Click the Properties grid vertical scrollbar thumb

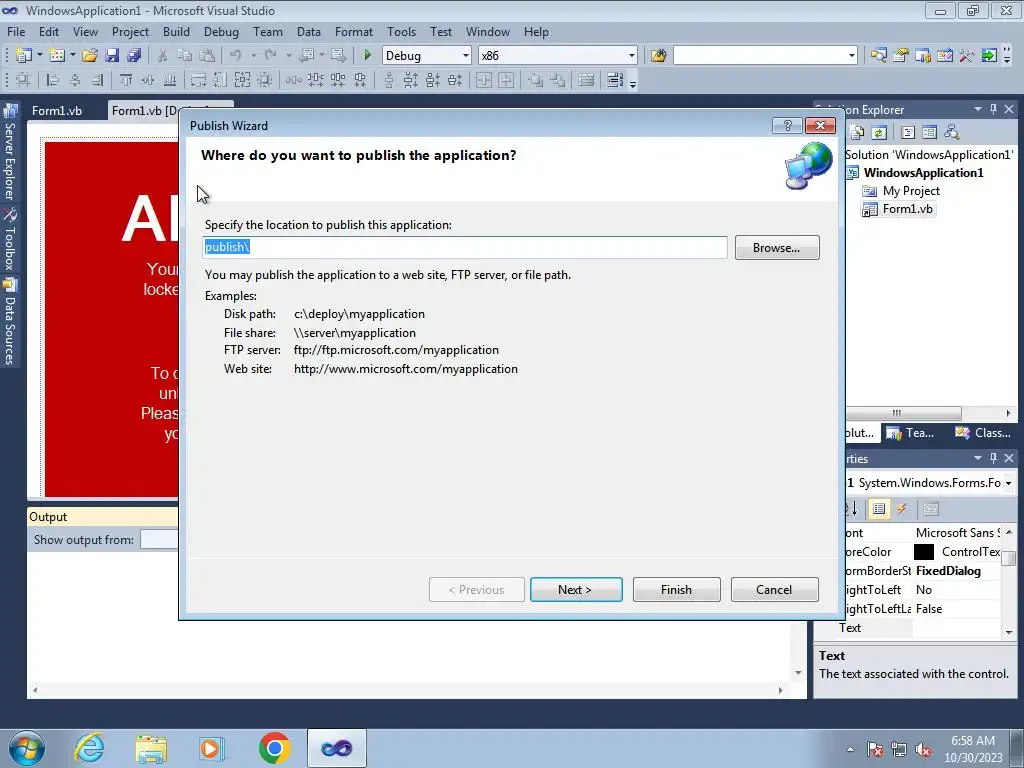[1008, 558]
